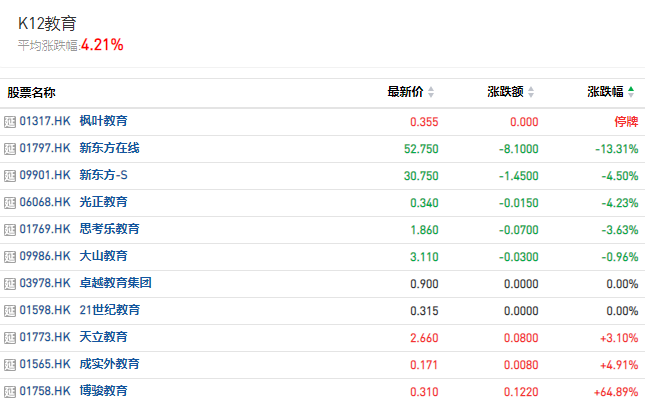The height and width of the screenshot is (402, 645).
Task: Sort table by 最新价 column arrows
Action: [x=431, y=92]
